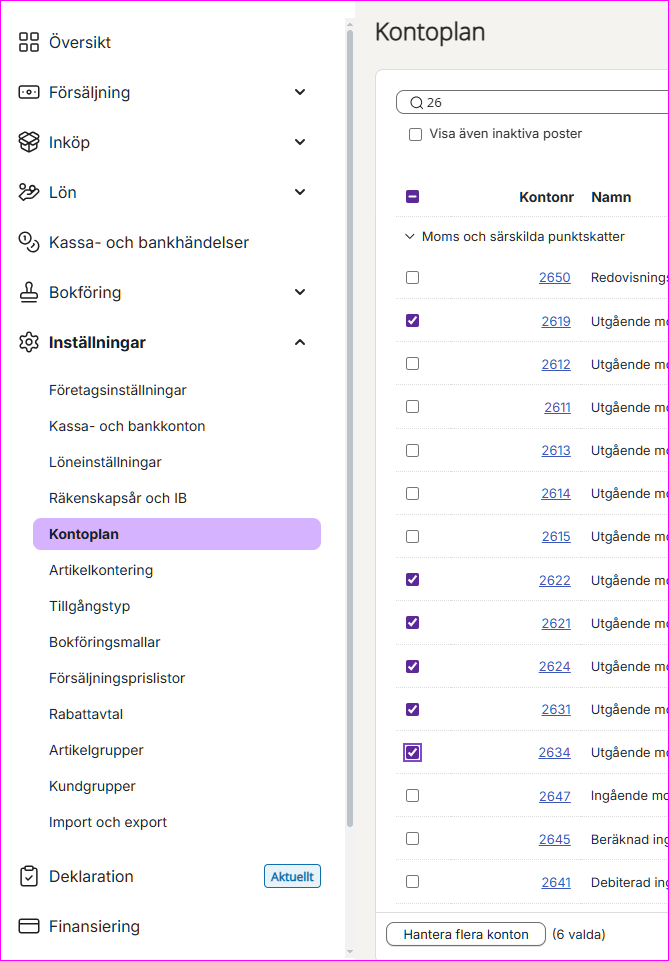The image size is (669, 961).
Task: Expand the Lön menu chevron
Action: pyautogui.click(x=300, y=192)
